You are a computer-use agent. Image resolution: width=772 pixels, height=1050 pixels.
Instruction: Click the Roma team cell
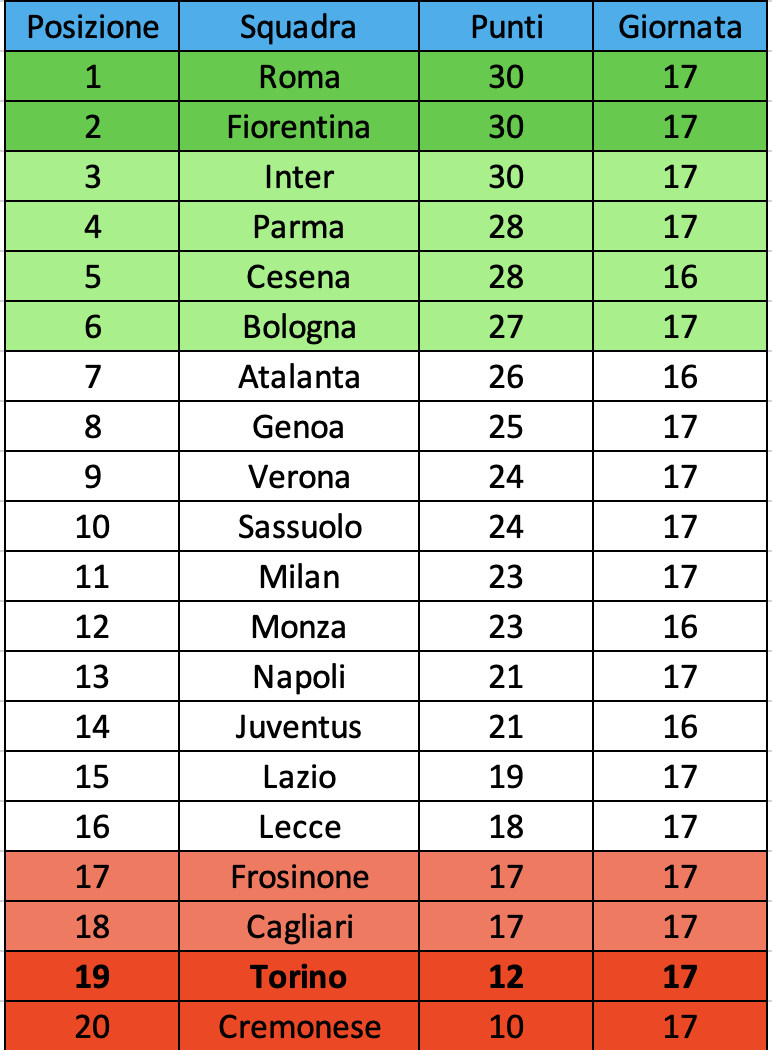click(298, 77)
